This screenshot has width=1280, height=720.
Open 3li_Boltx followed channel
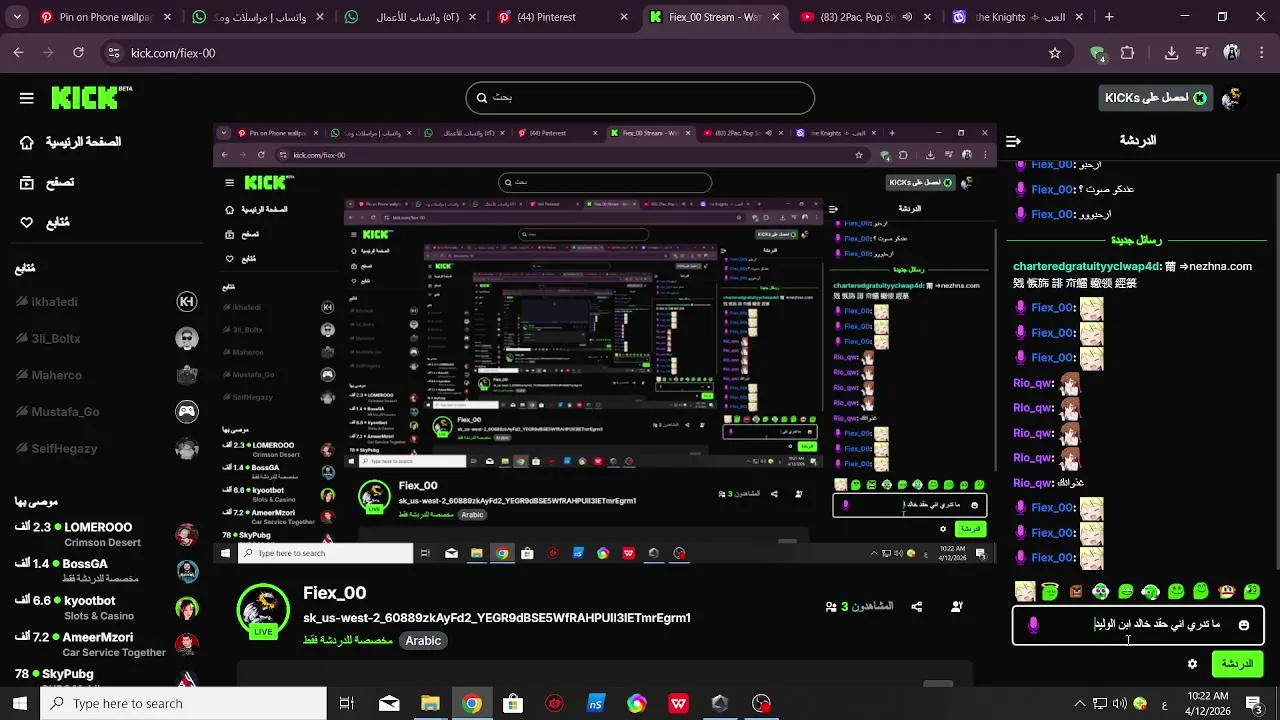click(107, 338)
